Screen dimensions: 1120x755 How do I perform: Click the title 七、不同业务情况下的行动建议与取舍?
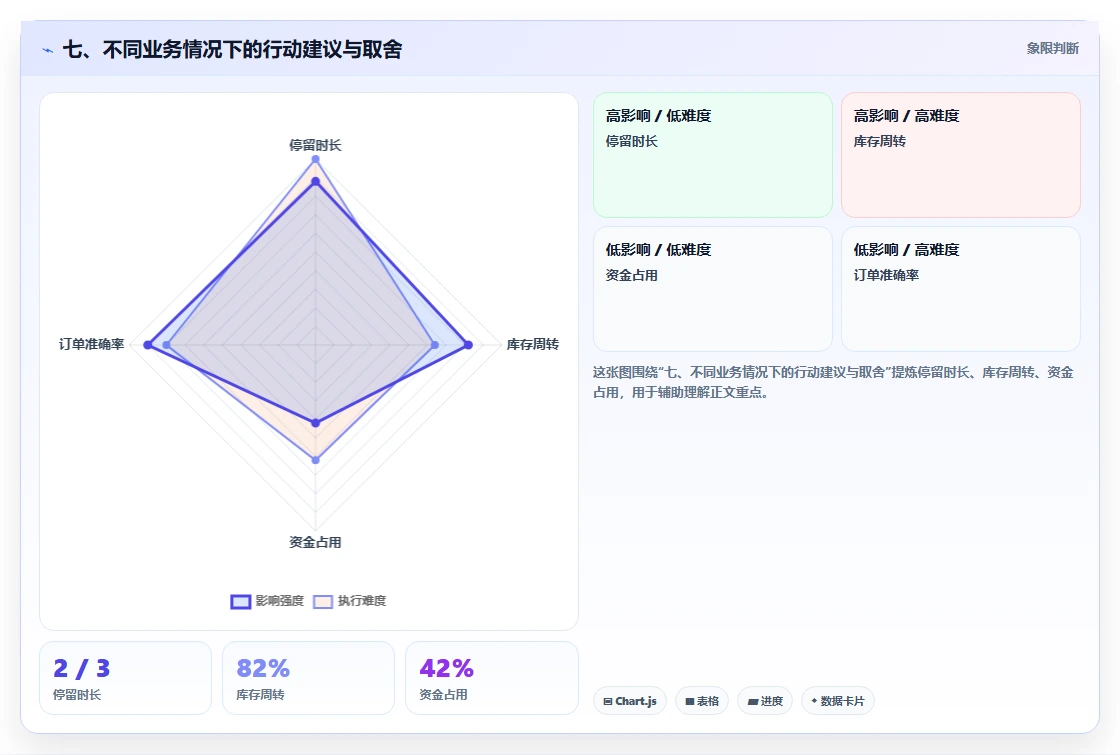[x=232, y=49]
